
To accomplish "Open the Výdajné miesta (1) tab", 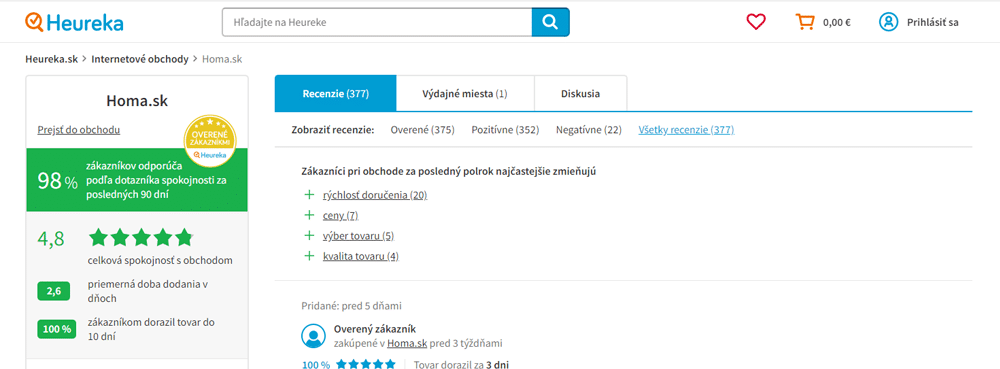I will coord(465,94).
